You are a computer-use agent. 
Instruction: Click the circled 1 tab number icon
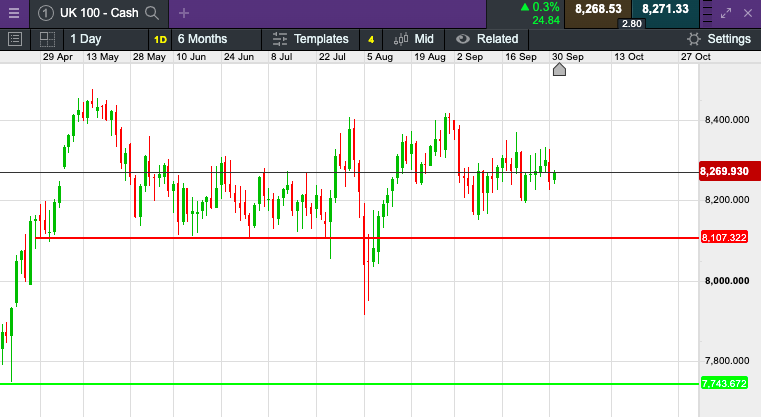click(46, 13)
